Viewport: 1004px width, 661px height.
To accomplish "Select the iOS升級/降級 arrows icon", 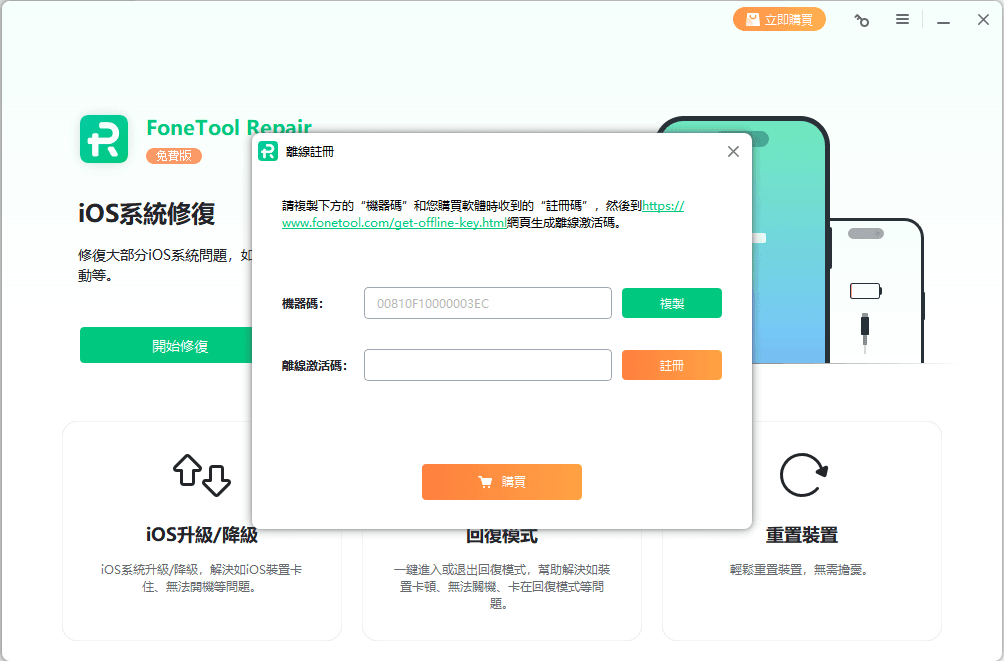I will tap(202, 476).
